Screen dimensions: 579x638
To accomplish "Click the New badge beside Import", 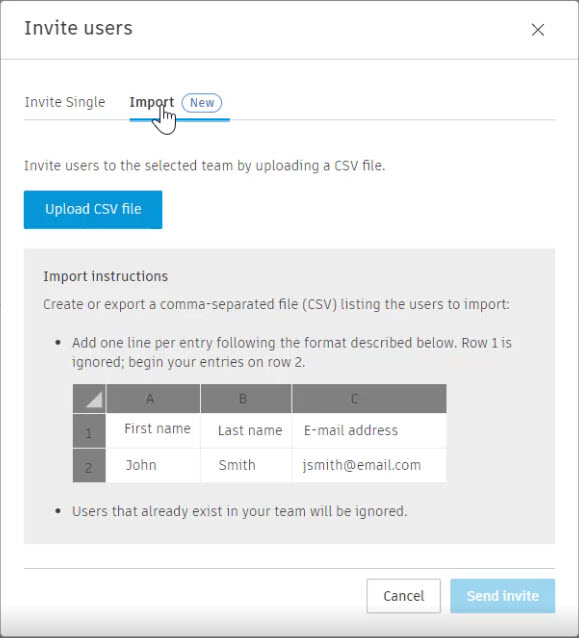I will (202, 103).
